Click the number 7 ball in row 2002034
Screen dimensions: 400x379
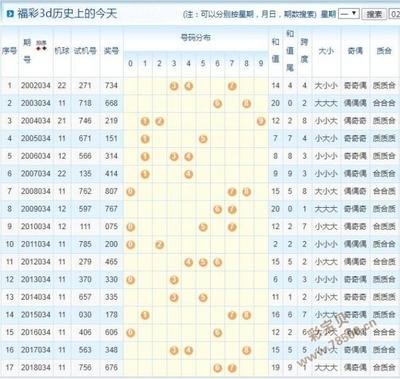tap(232, 86)
